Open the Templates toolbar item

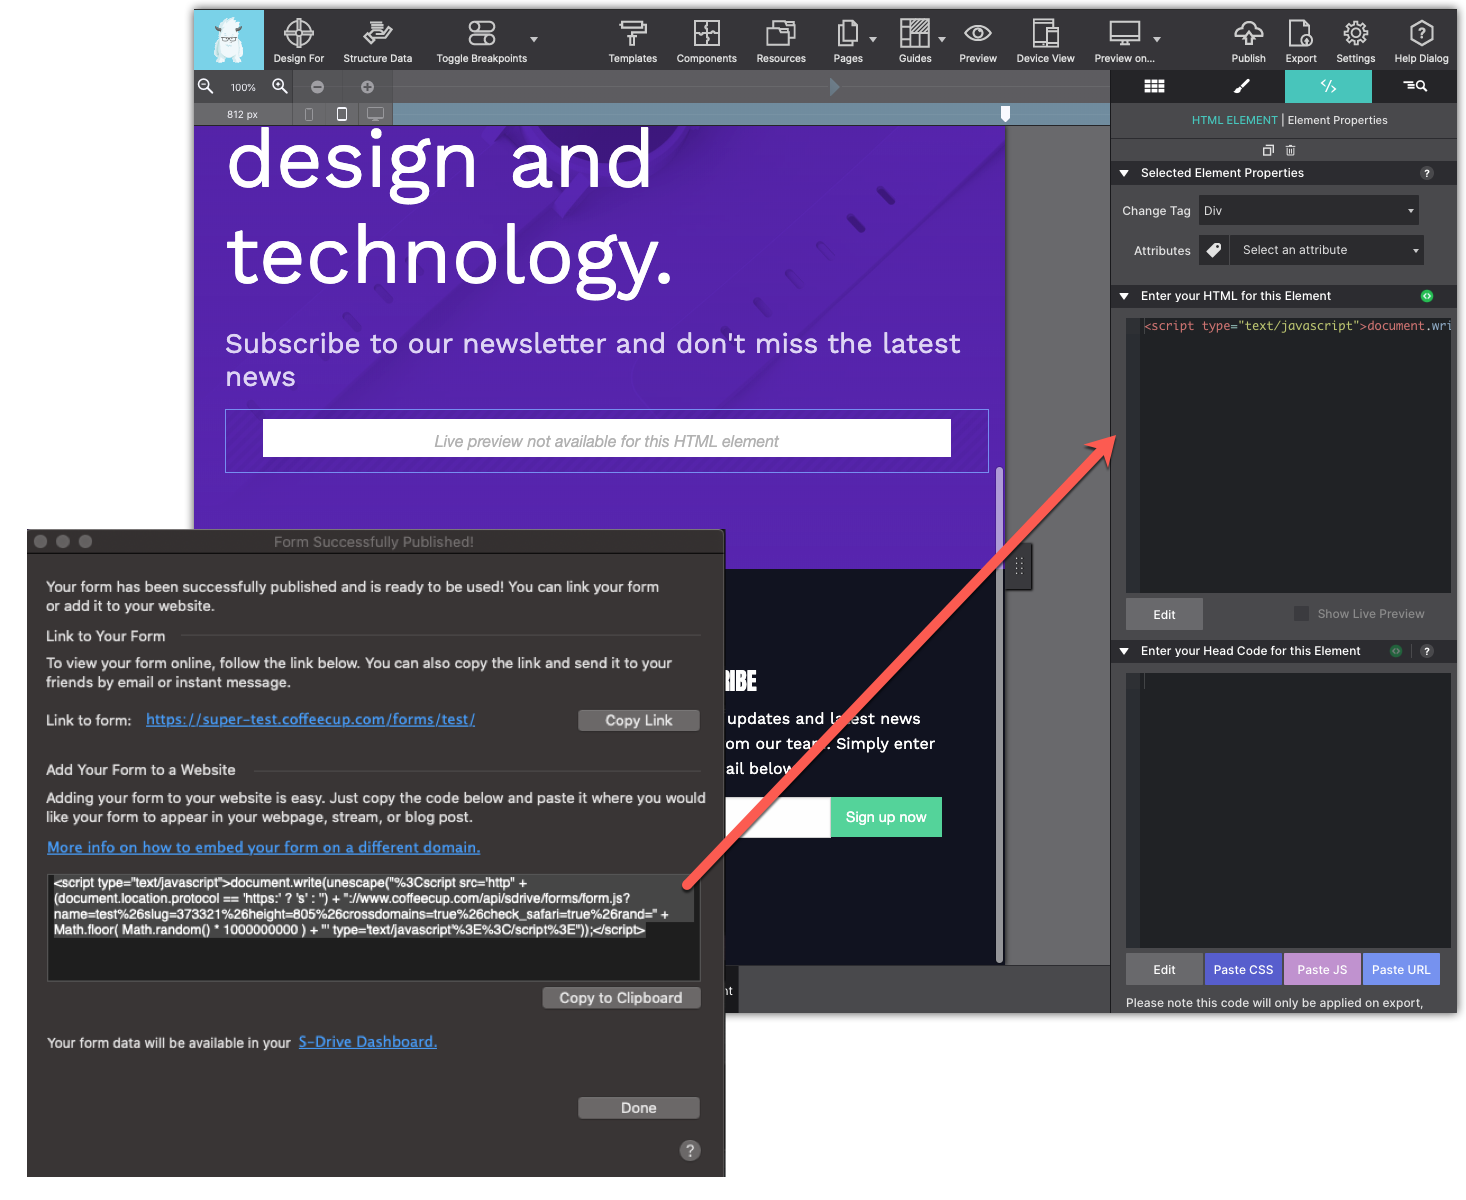click(632, 41)
